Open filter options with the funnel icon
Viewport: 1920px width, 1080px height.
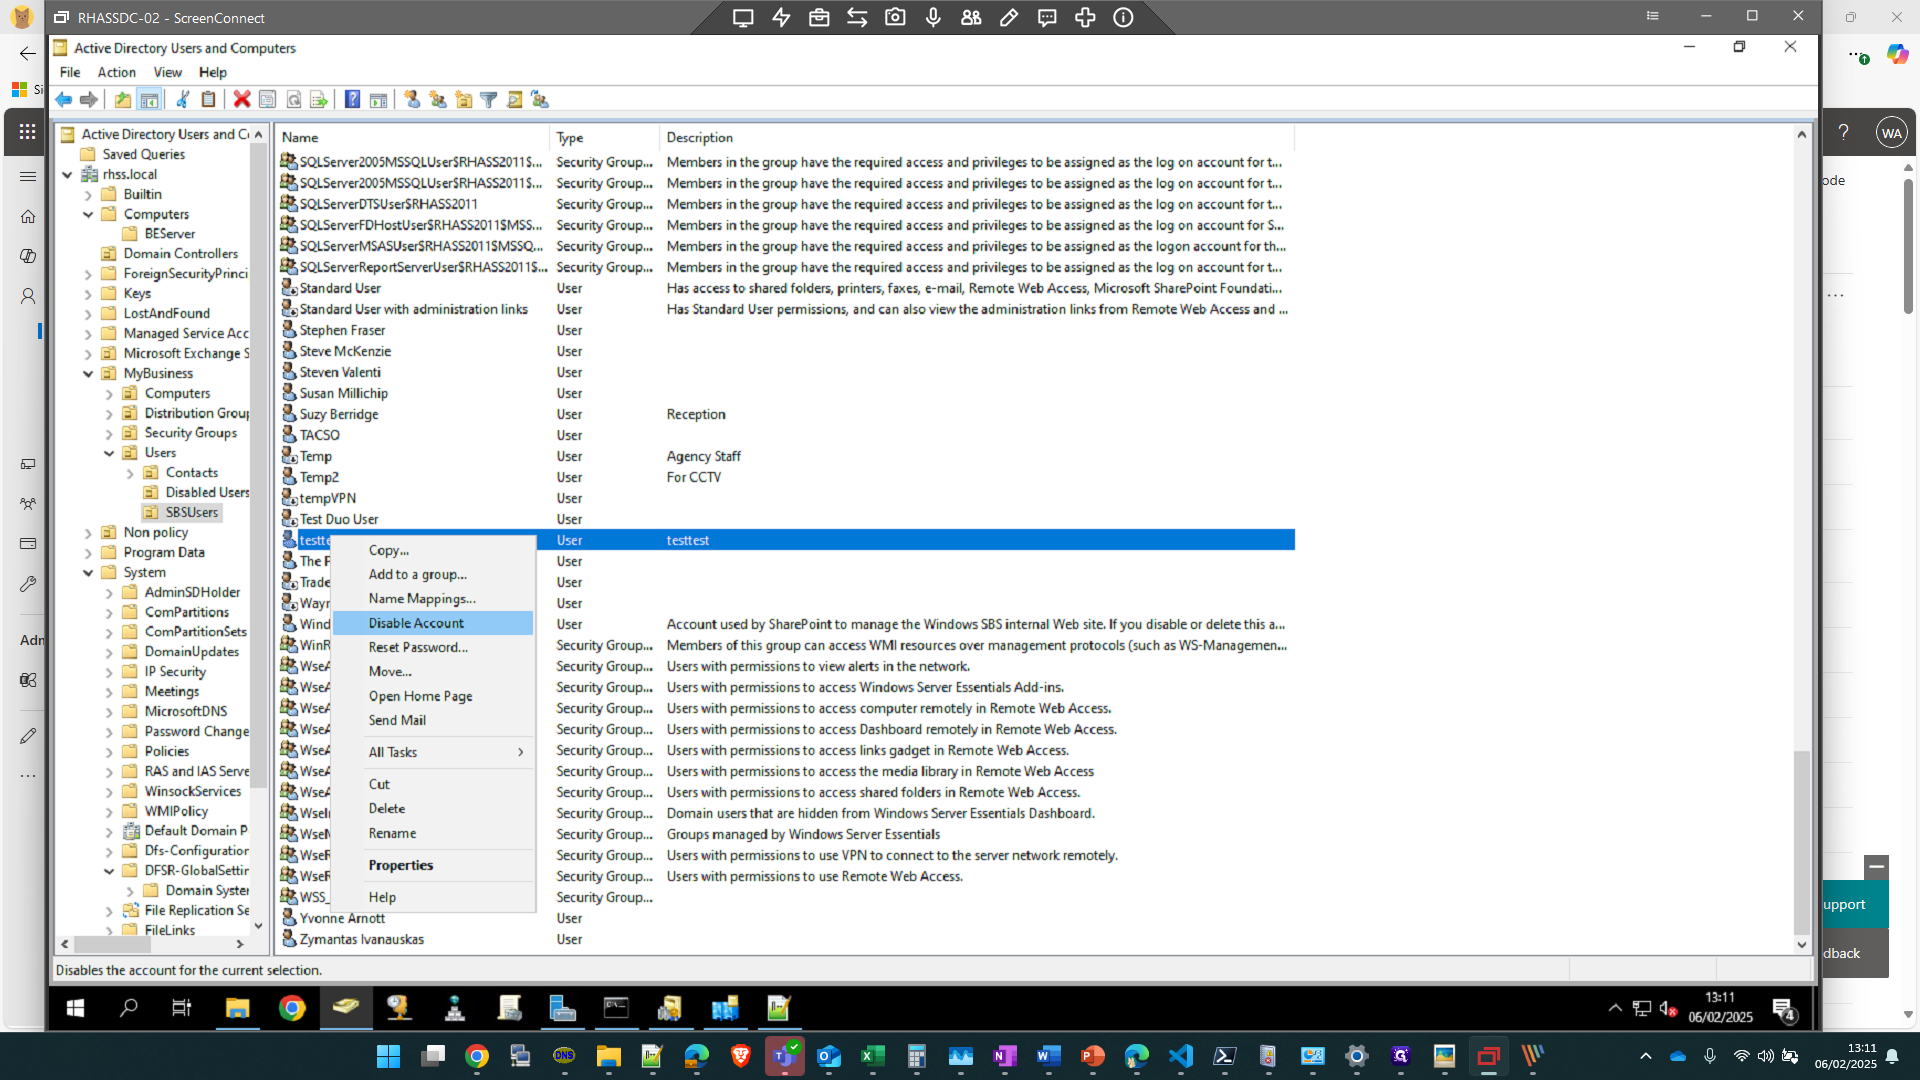489,99
